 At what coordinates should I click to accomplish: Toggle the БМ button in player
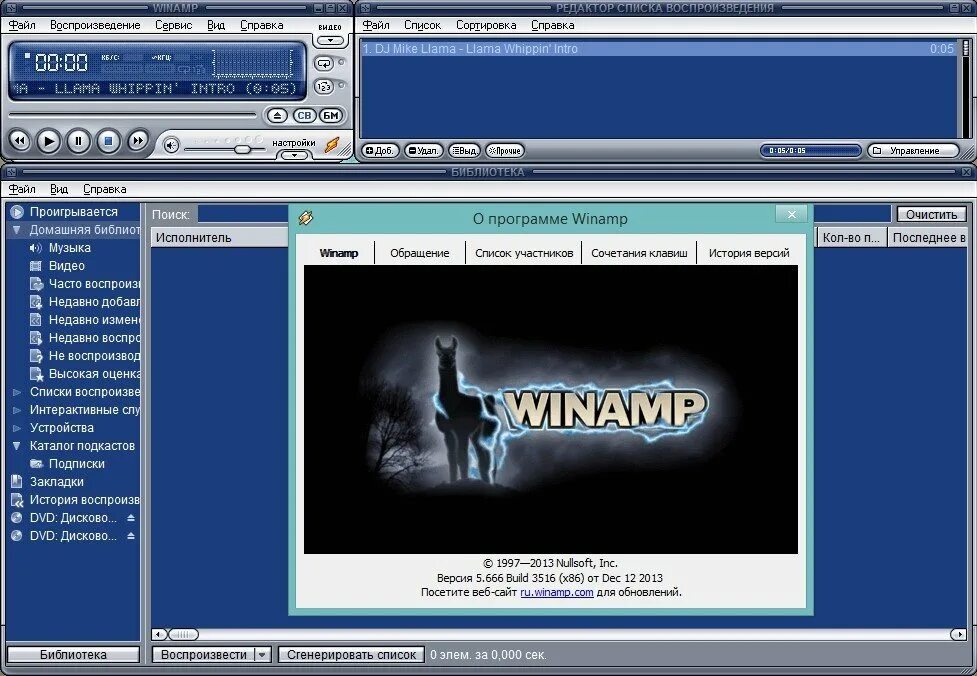(x=331, y=116)
